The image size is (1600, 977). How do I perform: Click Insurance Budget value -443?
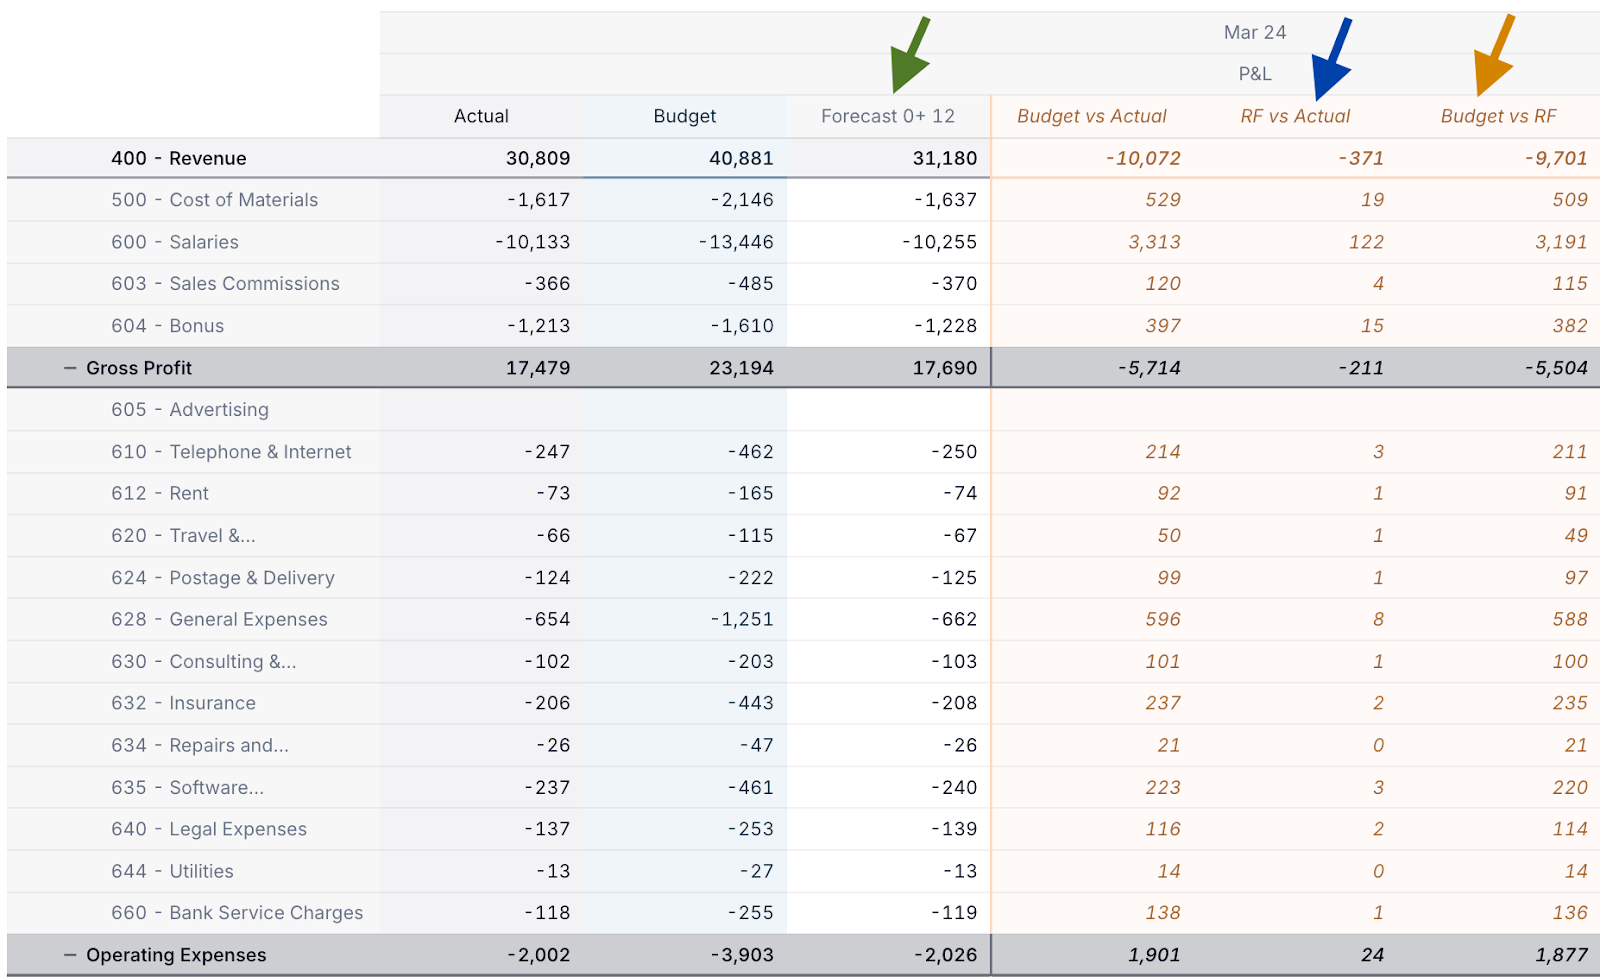tap(750, 703)
